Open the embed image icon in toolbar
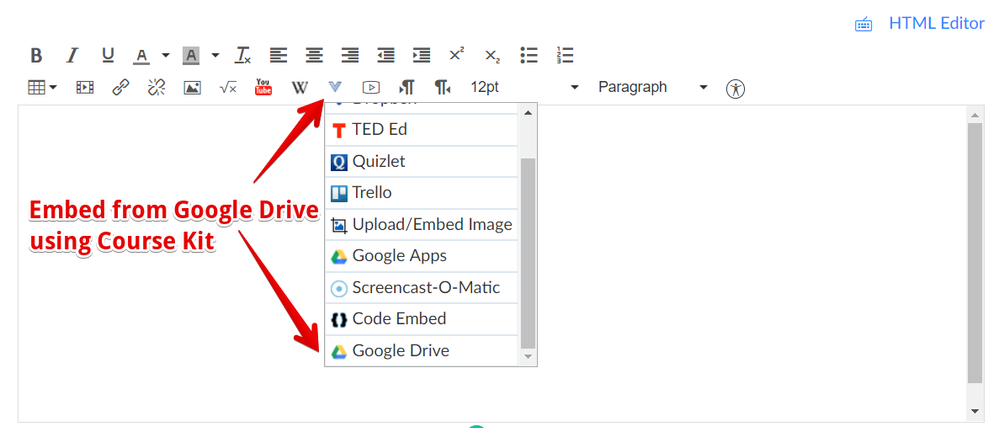 point(192,88)
